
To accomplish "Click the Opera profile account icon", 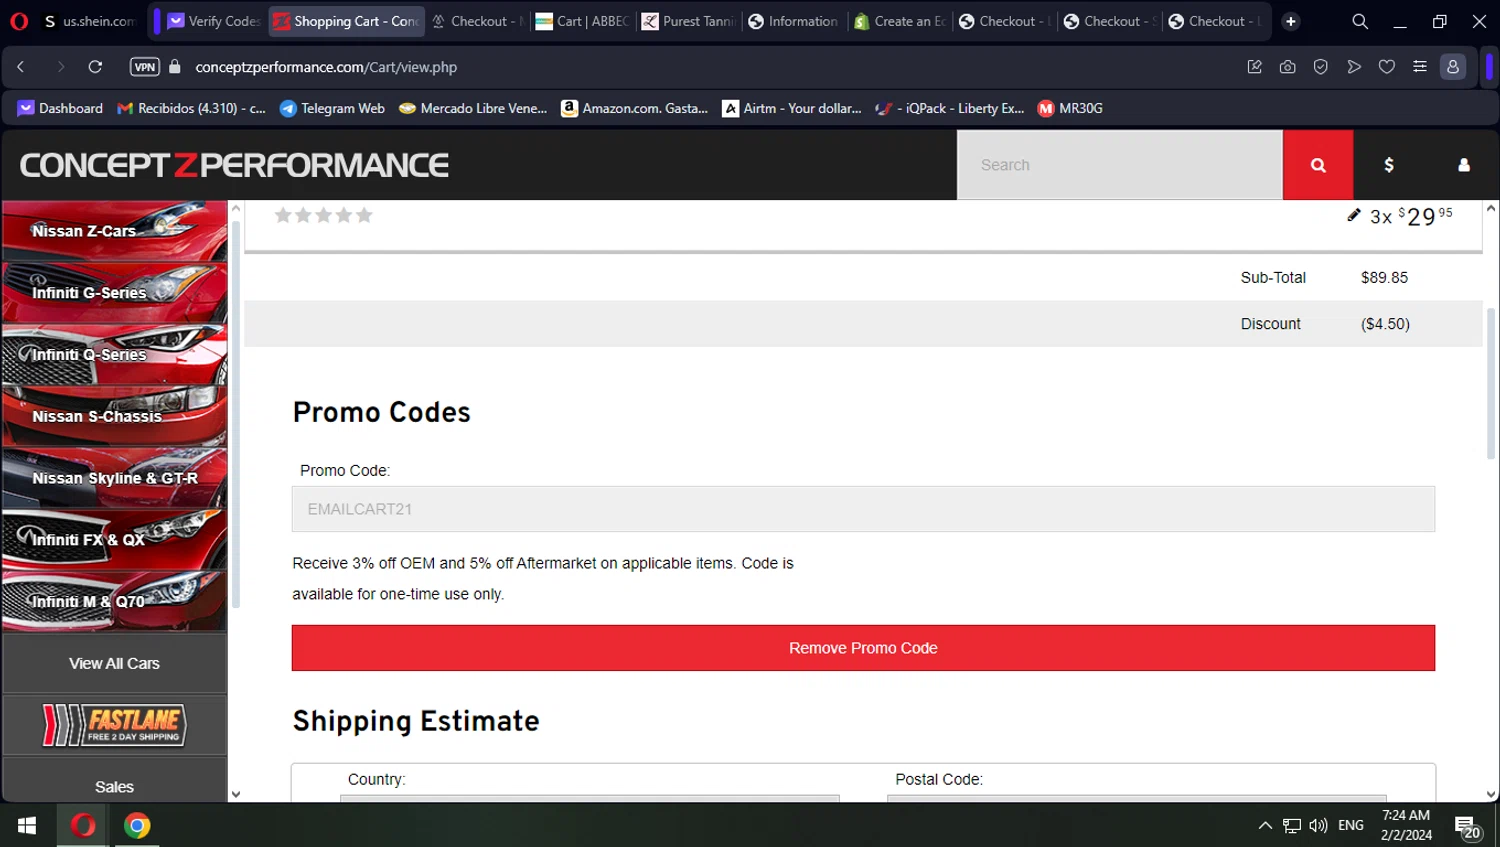I will 1453,67.
